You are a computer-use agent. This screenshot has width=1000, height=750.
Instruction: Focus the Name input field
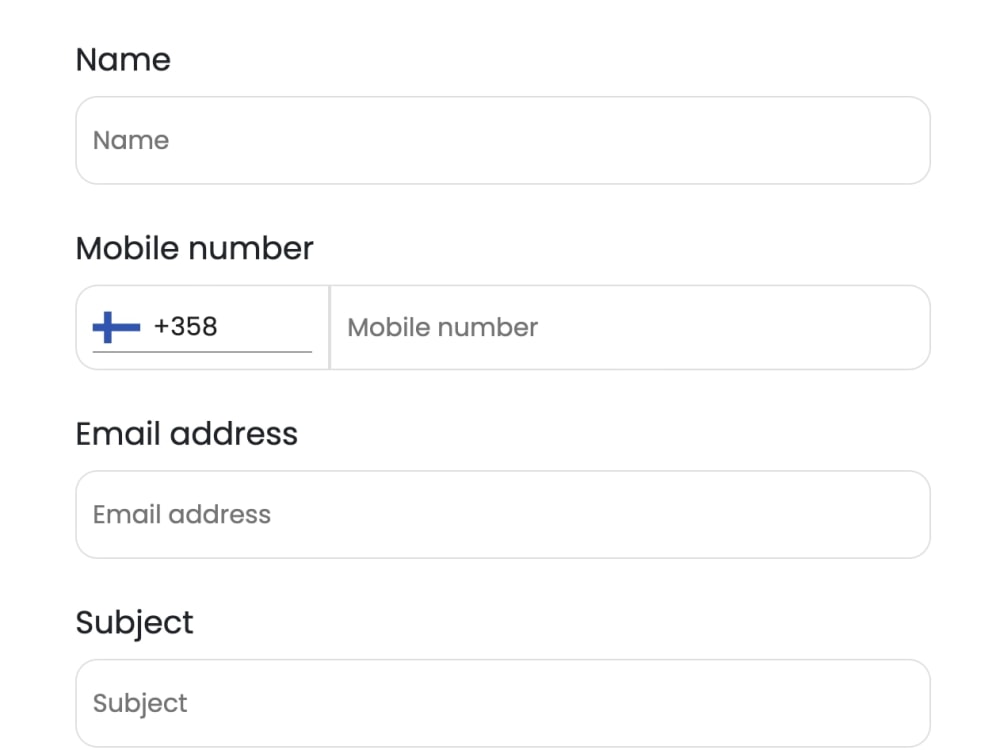coord(503,140)
